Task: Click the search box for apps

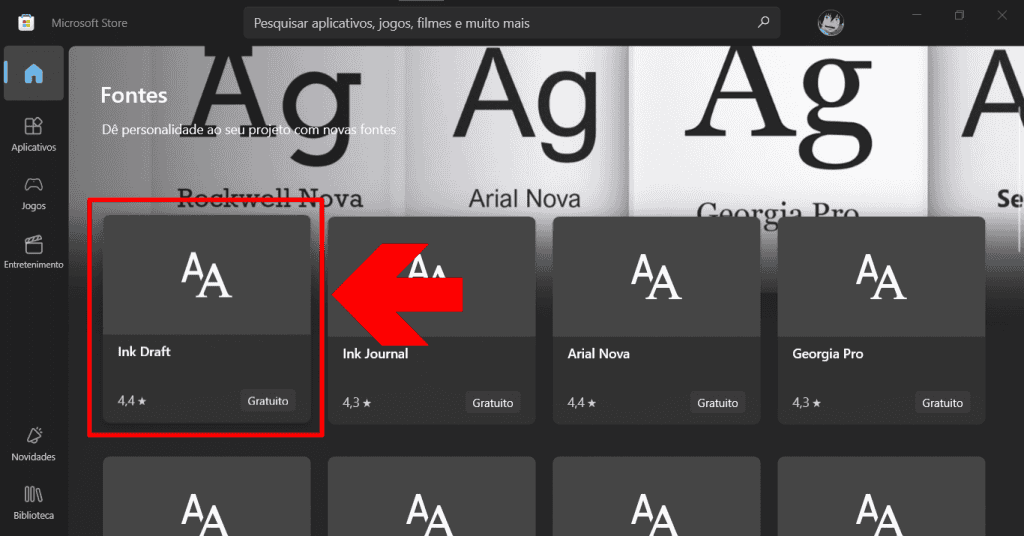Action: click(500, 22)
